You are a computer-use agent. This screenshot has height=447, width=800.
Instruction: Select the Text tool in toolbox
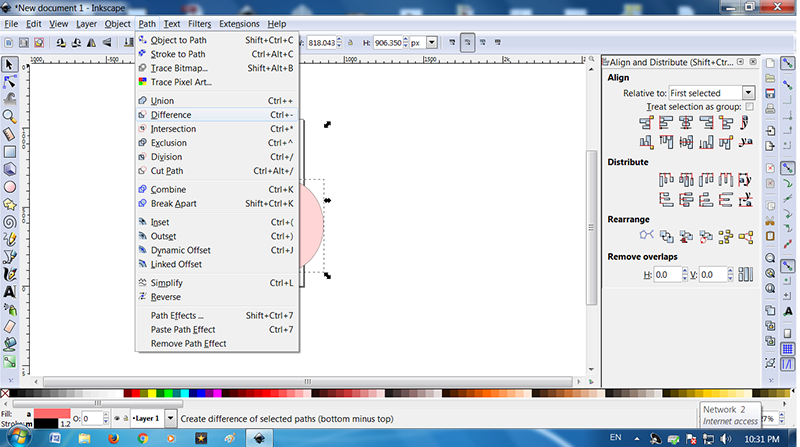click(x=9, y=292)
